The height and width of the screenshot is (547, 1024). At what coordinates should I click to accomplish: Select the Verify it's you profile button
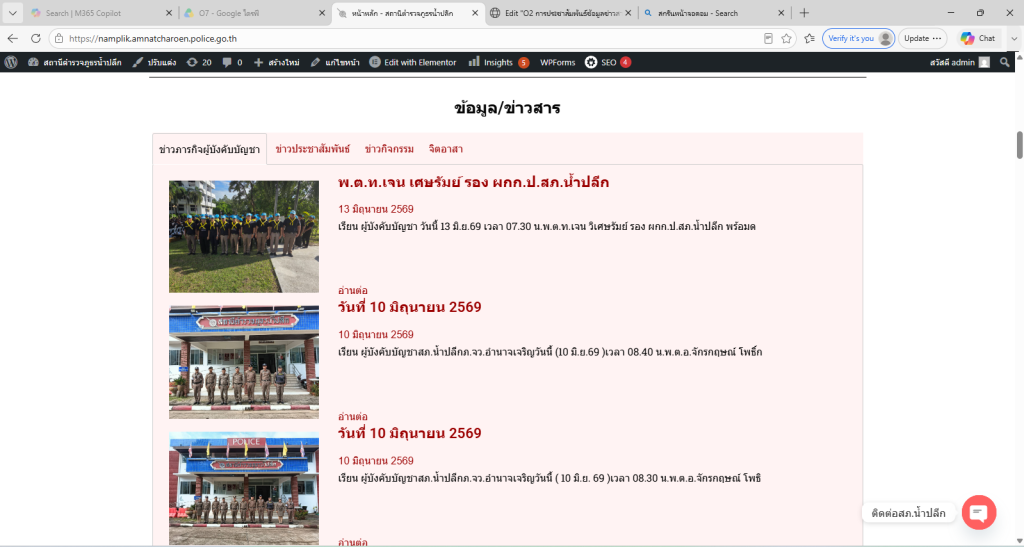[858, 39]
